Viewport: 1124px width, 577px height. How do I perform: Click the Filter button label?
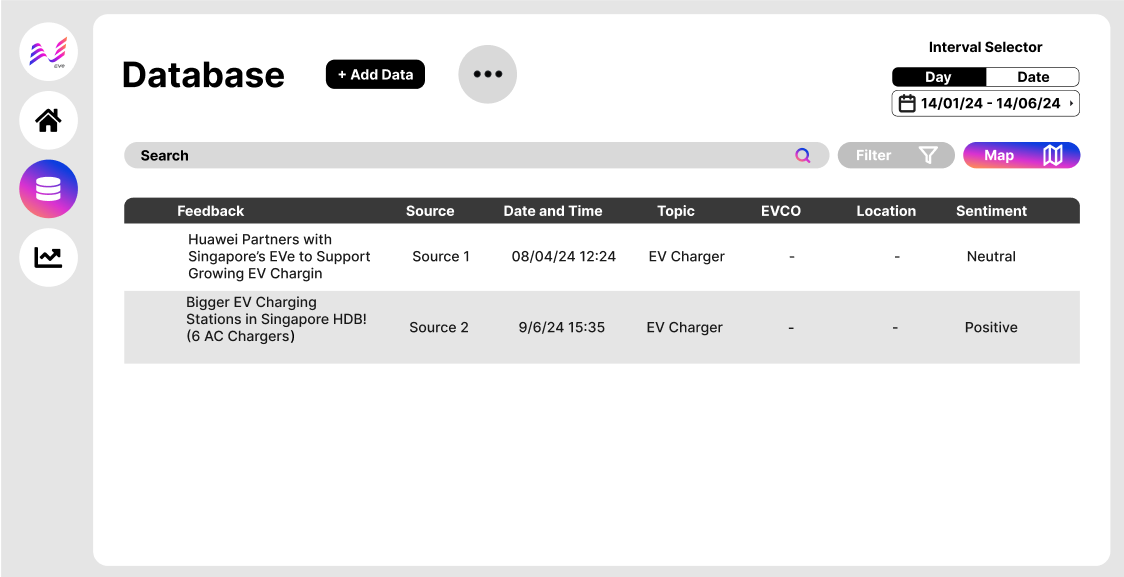(873, 155)
